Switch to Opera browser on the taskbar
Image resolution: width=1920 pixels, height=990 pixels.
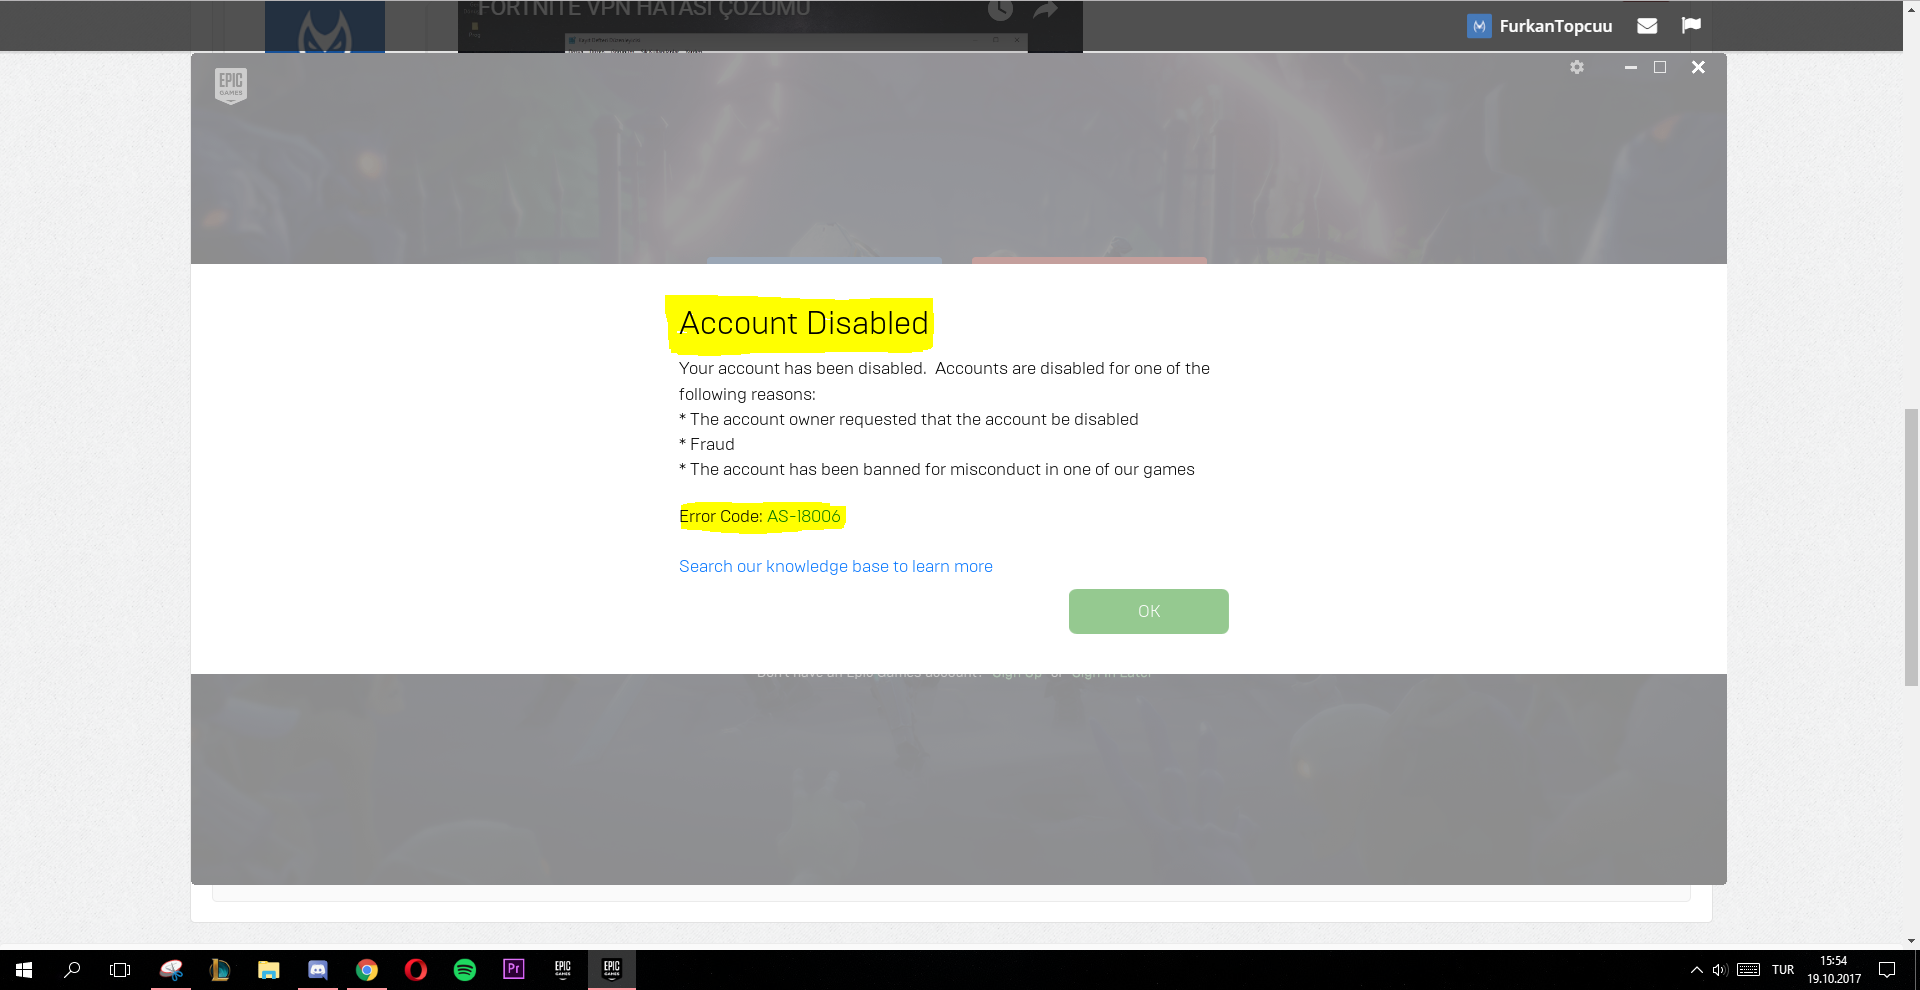click(416, 970)
